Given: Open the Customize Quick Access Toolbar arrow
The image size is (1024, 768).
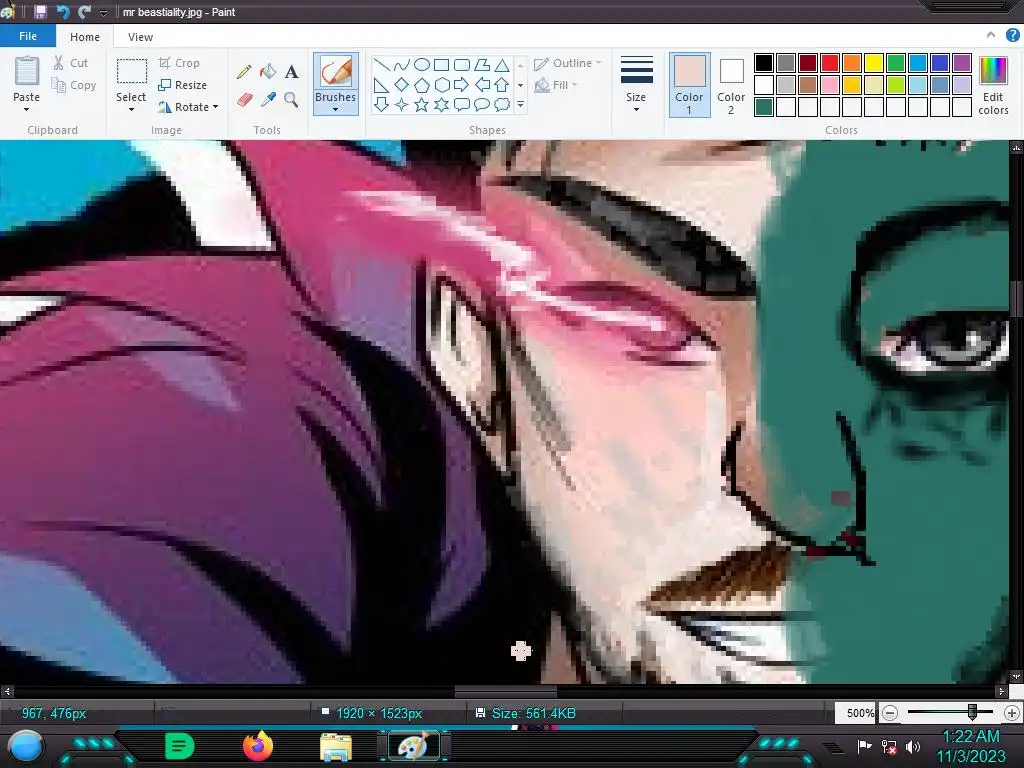Looking at the screenshot, I should tap(103, 12).
